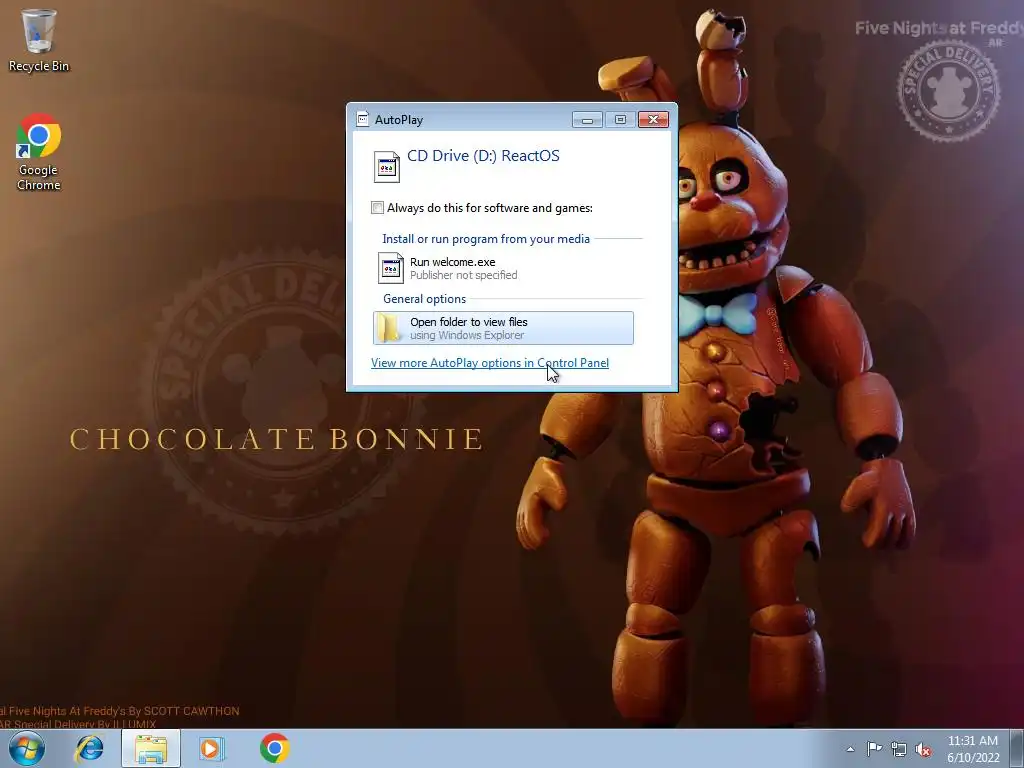The height and width of the screenshot is (768, 1024).
Task: Click the AutoPlay title bar icon
Action: point(362,119)
